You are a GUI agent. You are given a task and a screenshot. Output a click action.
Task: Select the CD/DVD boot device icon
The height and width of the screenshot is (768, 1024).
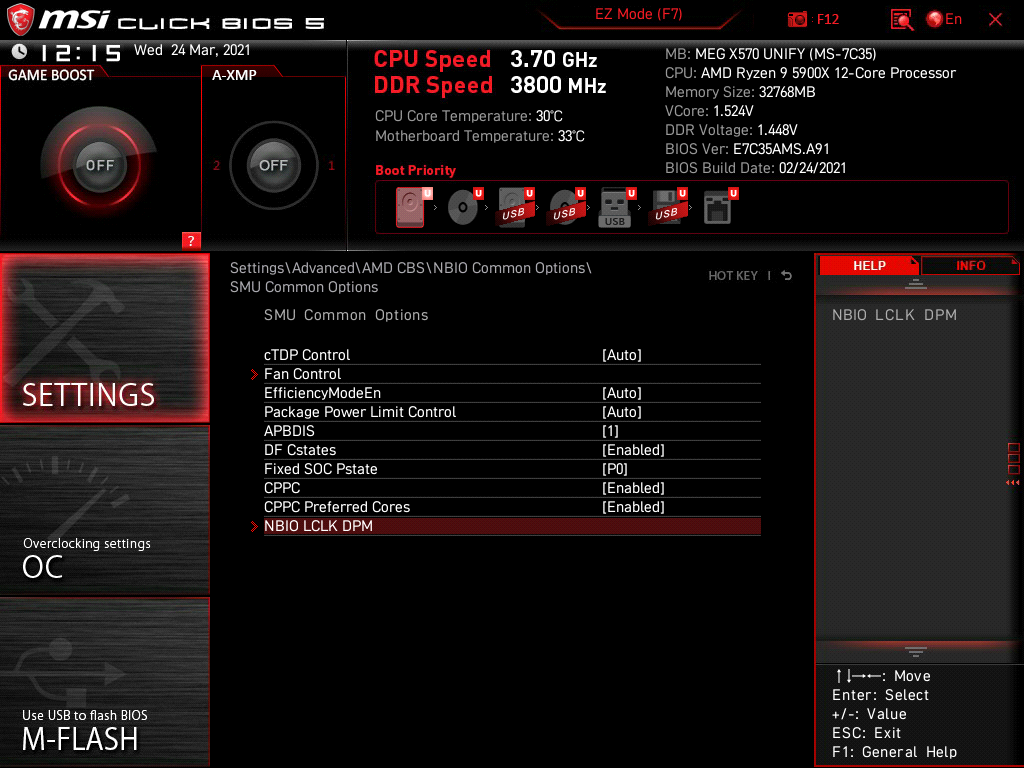pos(465,207)
